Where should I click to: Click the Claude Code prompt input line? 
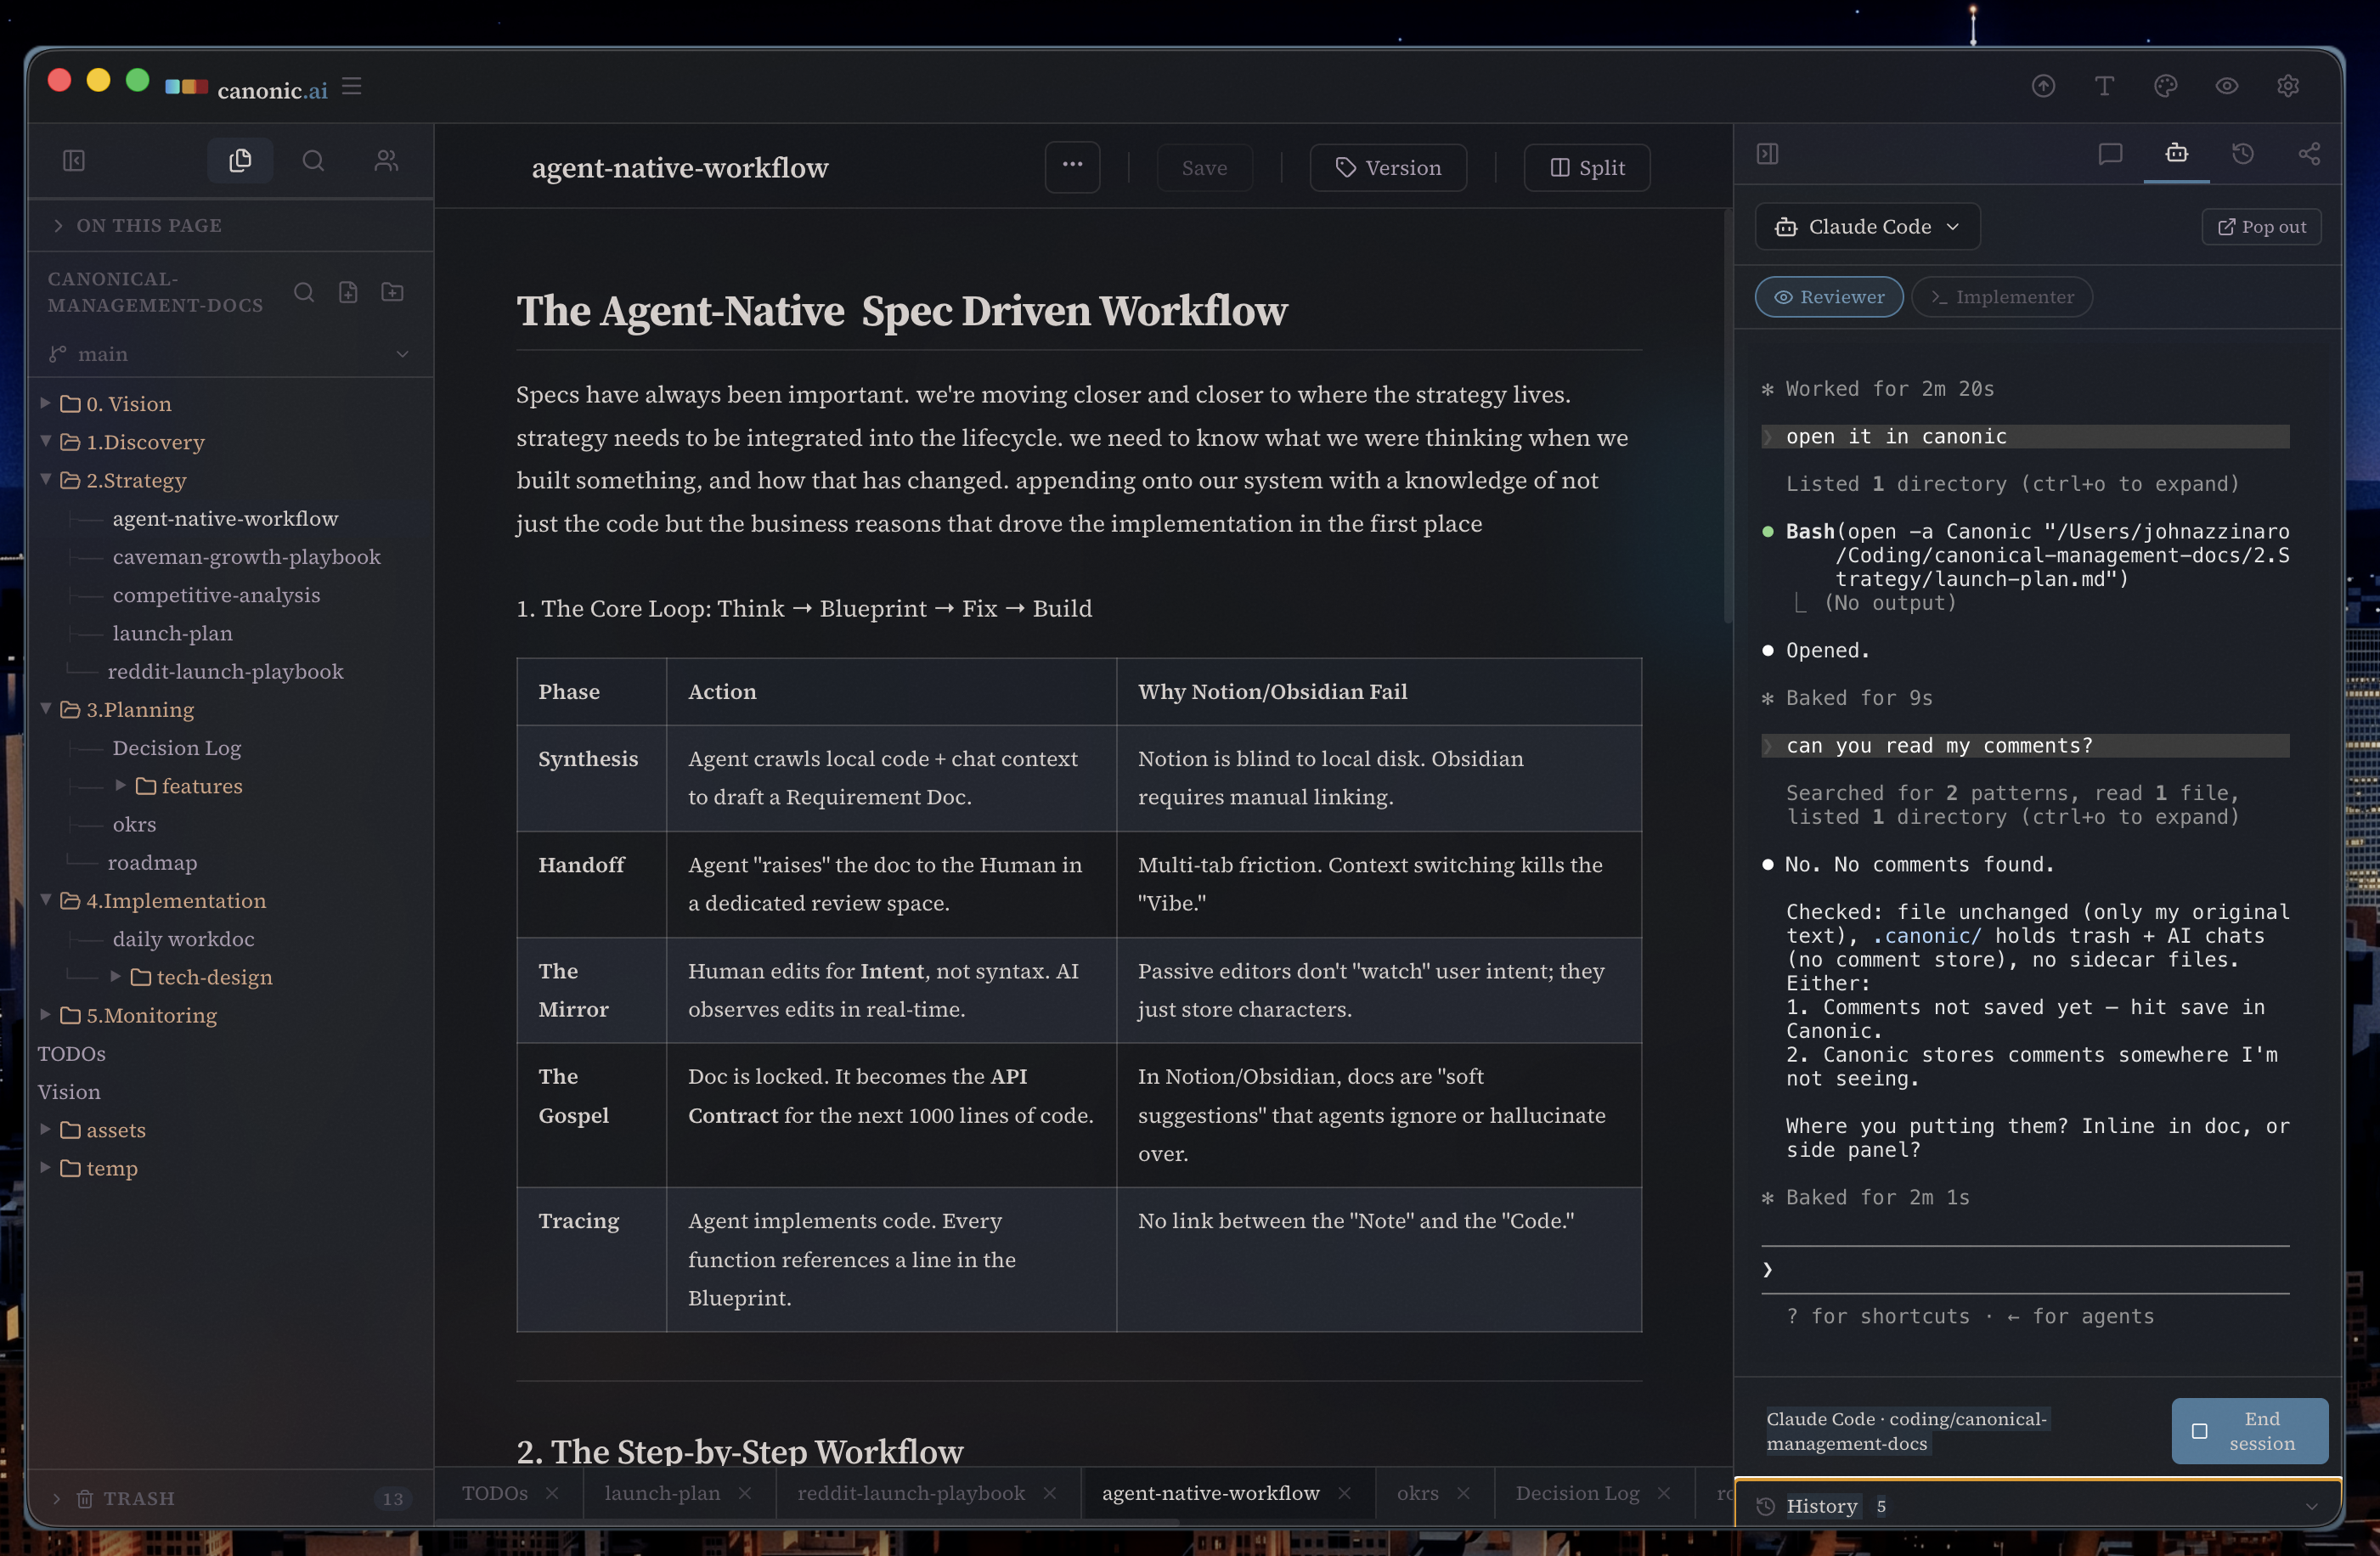[2025, 1270]
